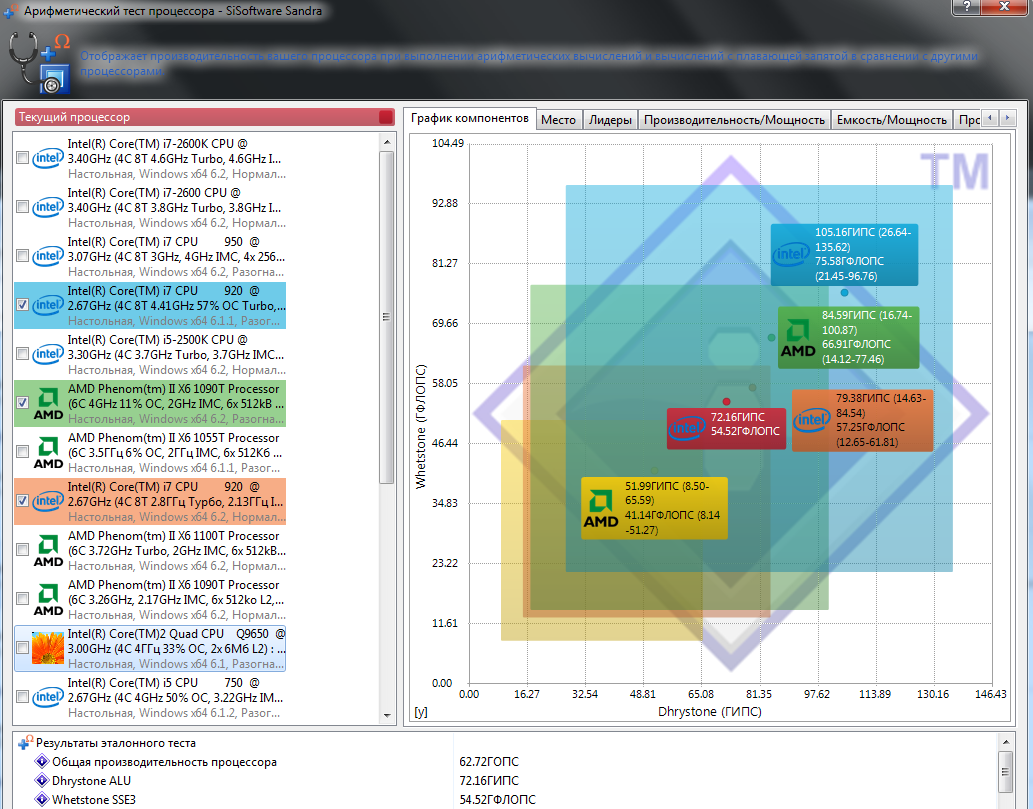
Task: Tick the Phenom II X6 1055T checkbox
Action: click(x=22, y=452)
